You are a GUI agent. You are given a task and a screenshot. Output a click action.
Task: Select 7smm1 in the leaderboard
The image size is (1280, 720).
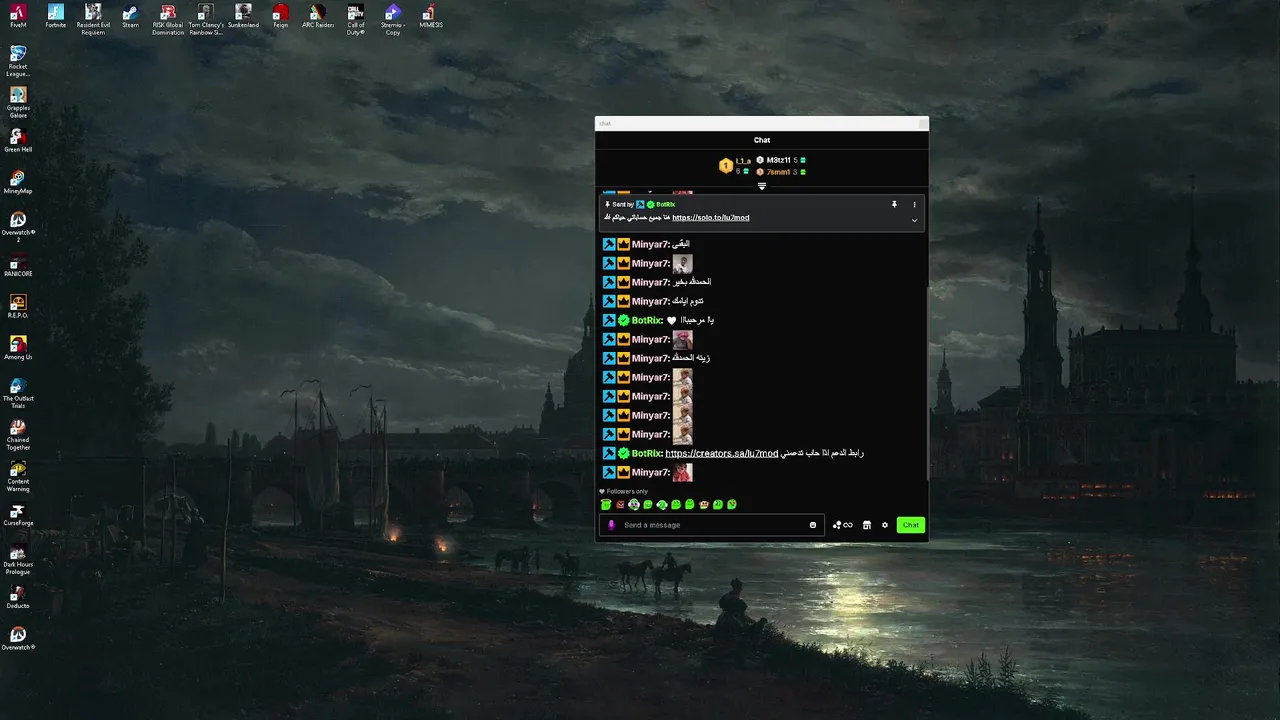[x=778, y=172]
